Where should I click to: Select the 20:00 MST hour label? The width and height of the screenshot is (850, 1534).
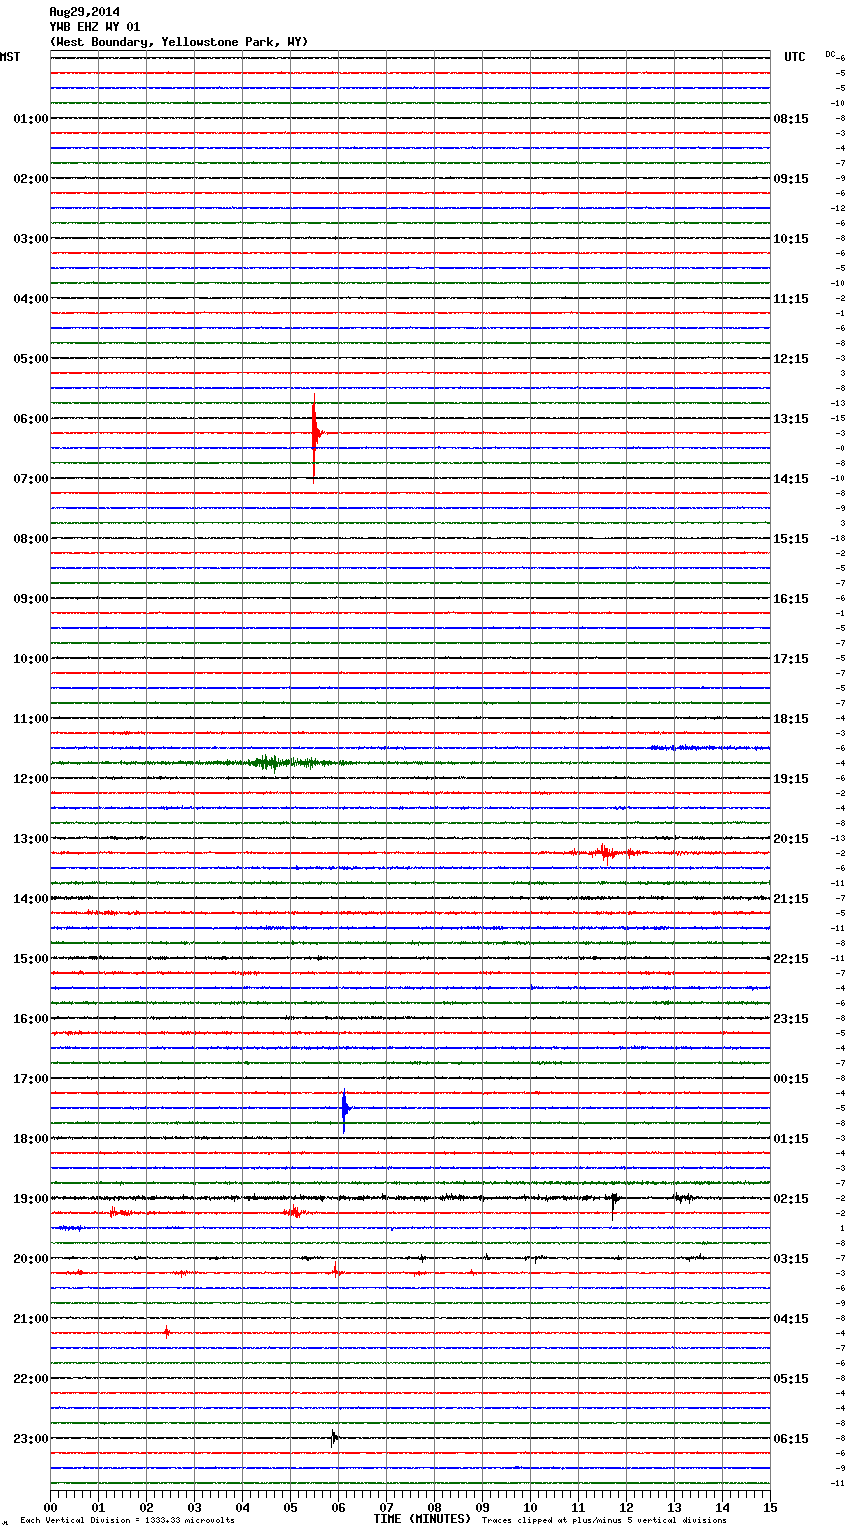point(31,1259)
